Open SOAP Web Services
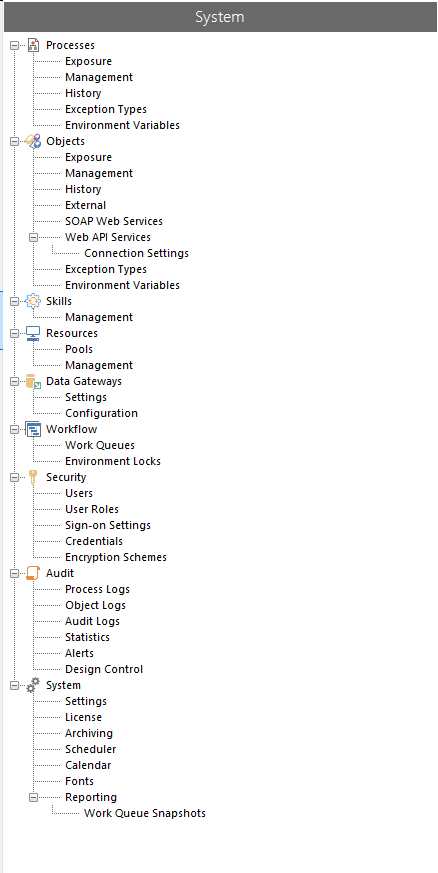 [x=114, y=221]
